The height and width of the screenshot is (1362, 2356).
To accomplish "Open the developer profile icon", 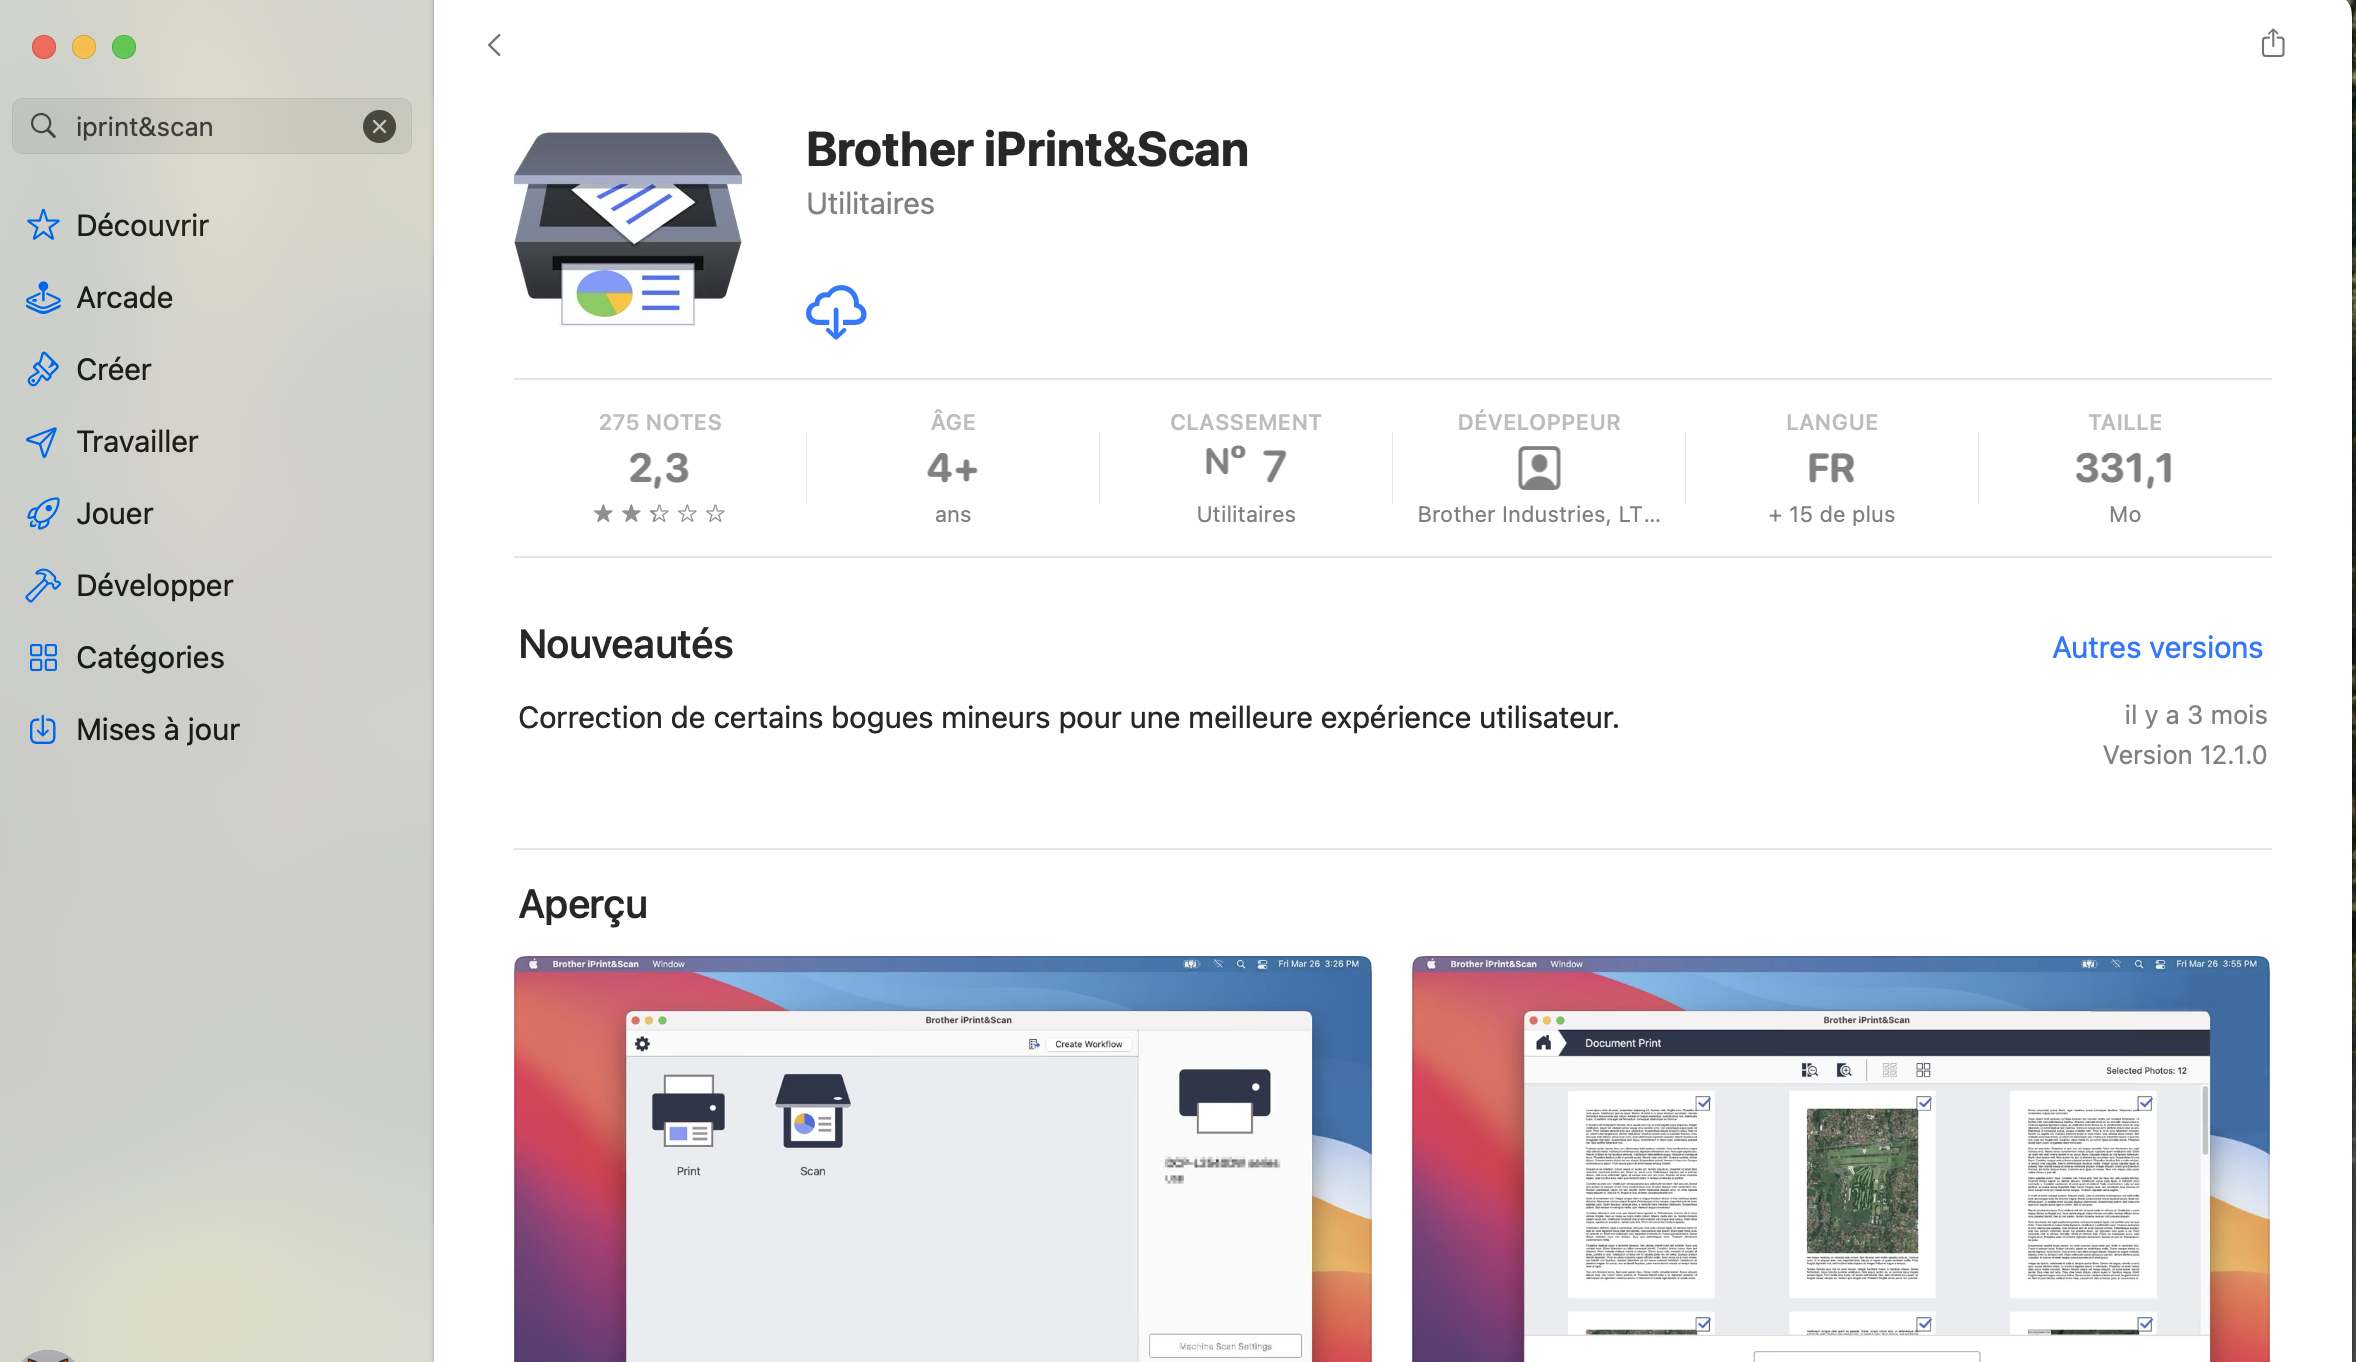I will [x=1539, y=468].
